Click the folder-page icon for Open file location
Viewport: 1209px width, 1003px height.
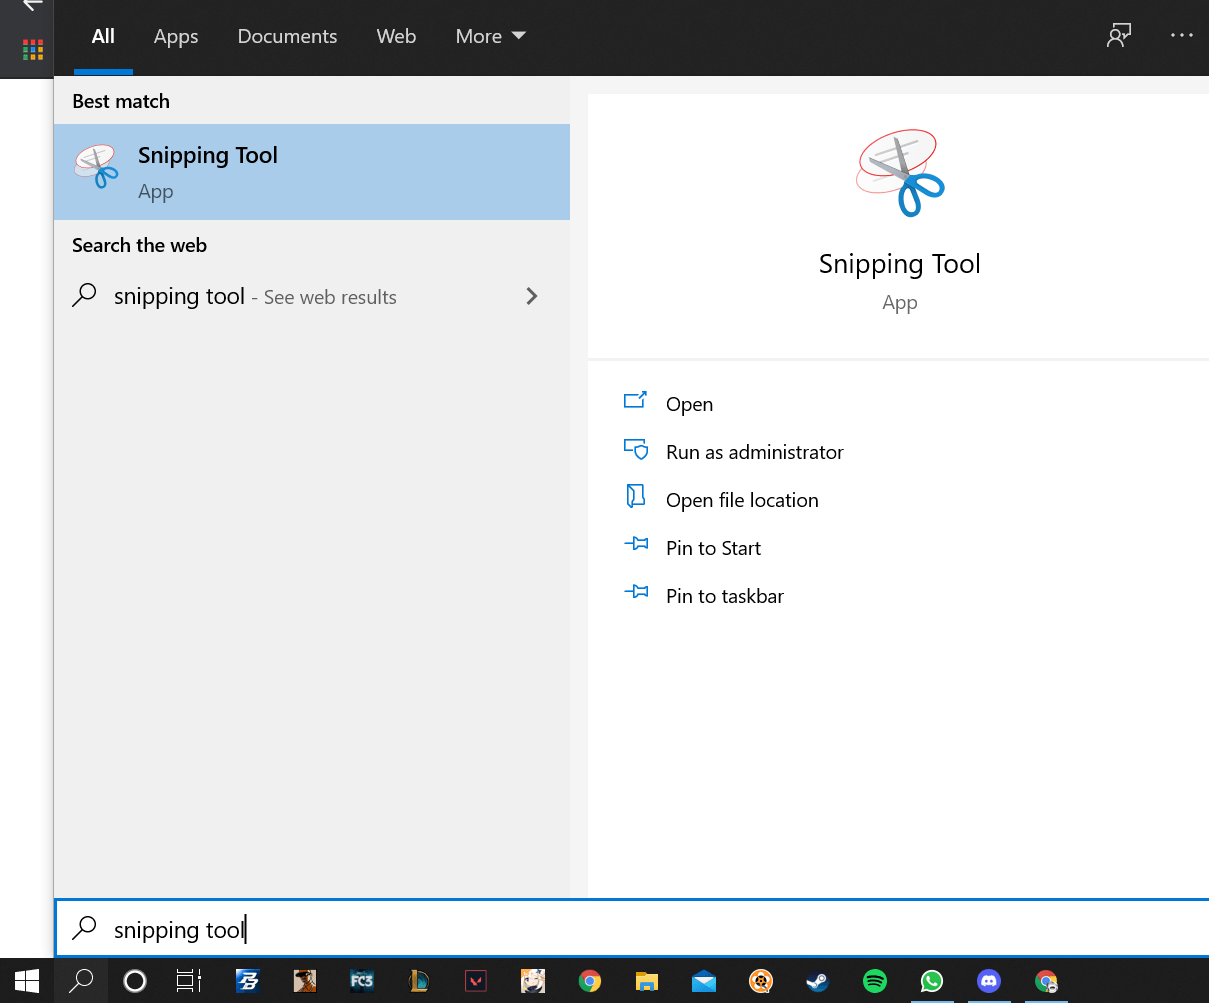636,497
